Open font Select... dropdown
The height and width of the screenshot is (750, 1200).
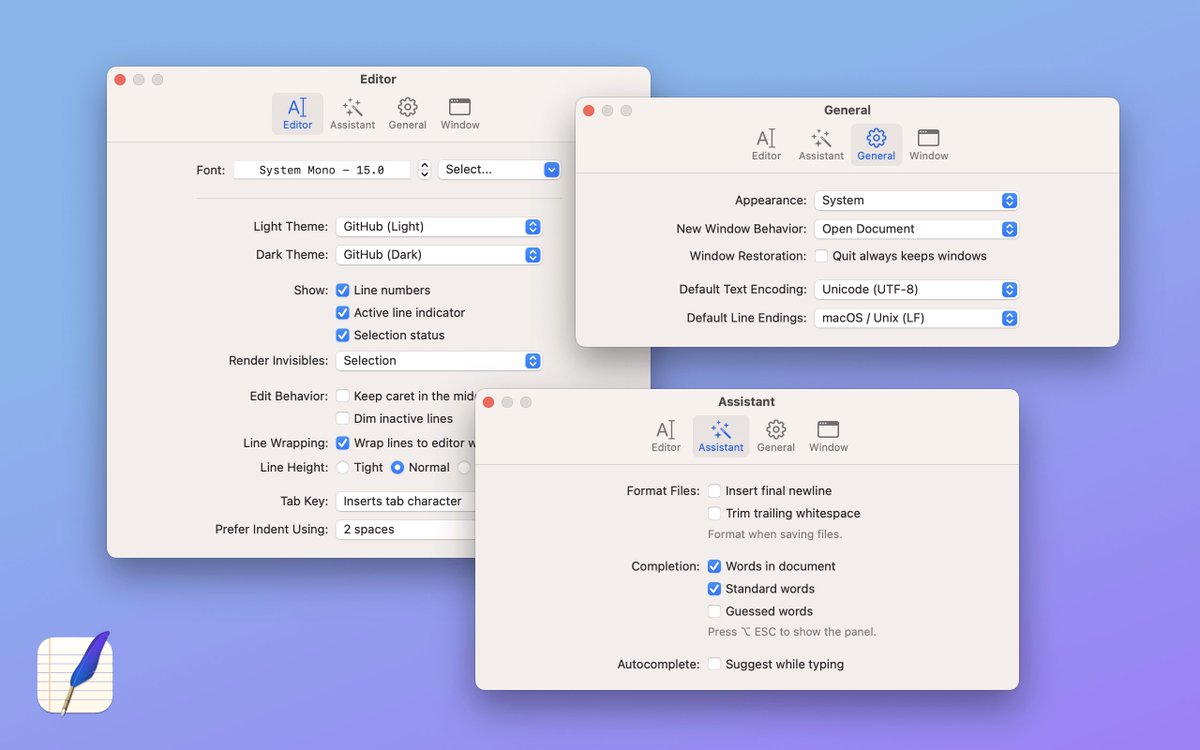pyautogui.click(x=499, y=170)
